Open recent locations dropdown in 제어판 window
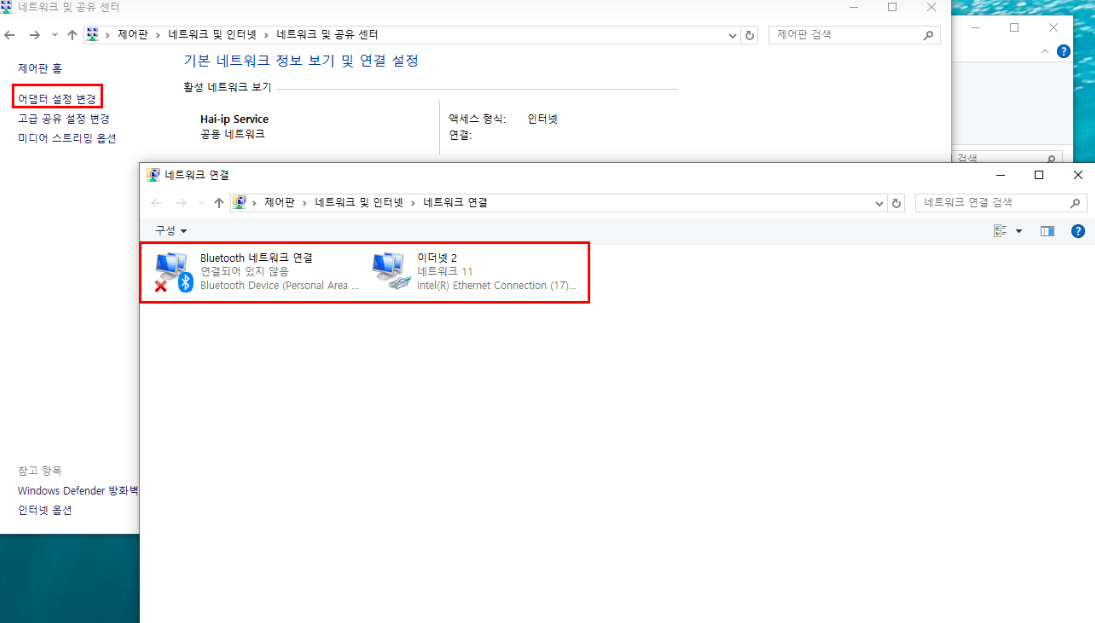 tap(54, 35)
